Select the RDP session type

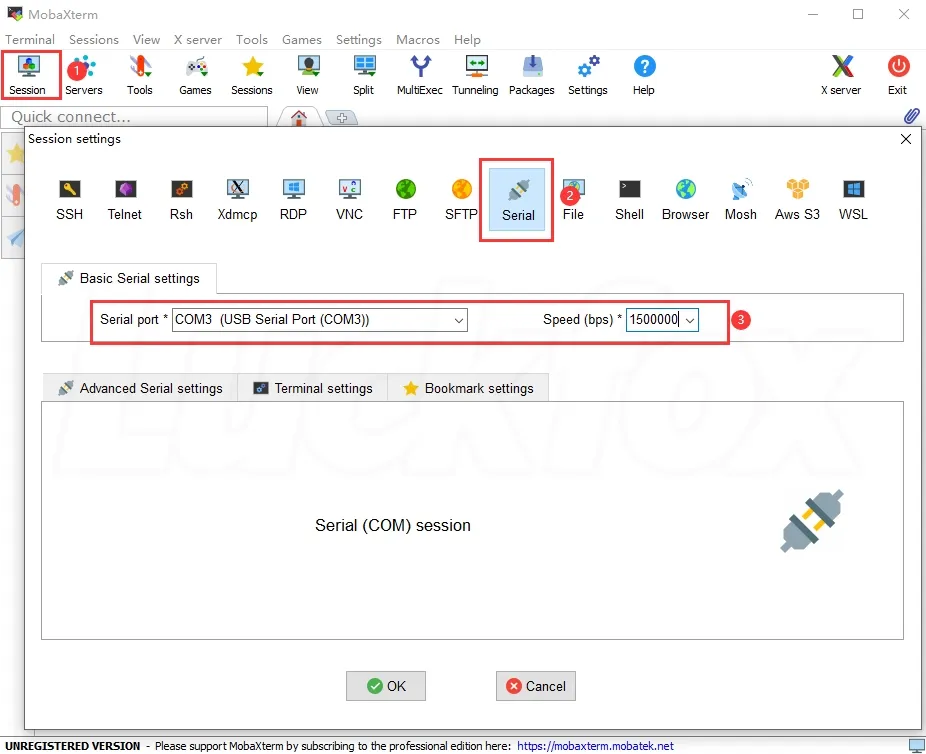pyautogui.click(x=294, y=200)
